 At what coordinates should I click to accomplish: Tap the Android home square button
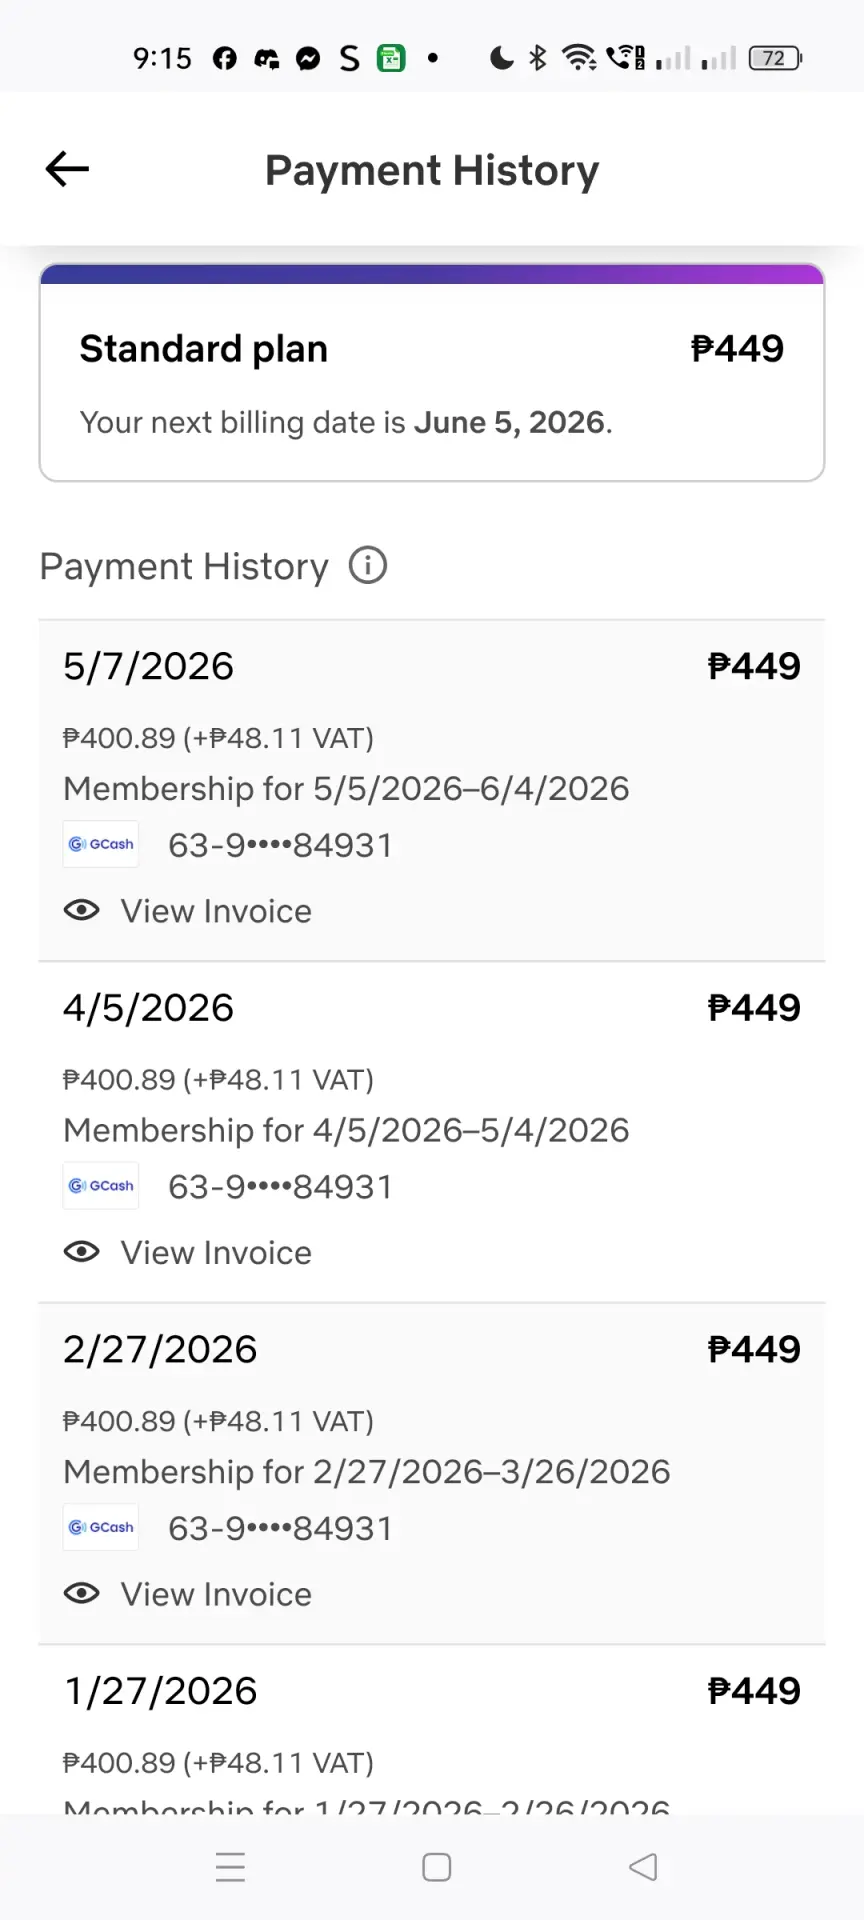pyautogui.click(x=437, y=1867)
